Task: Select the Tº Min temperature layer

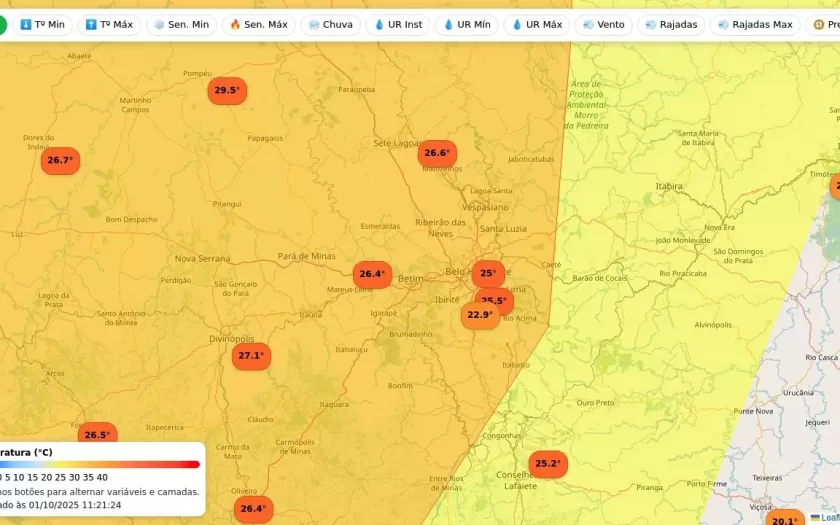Action: click(42, 24)
